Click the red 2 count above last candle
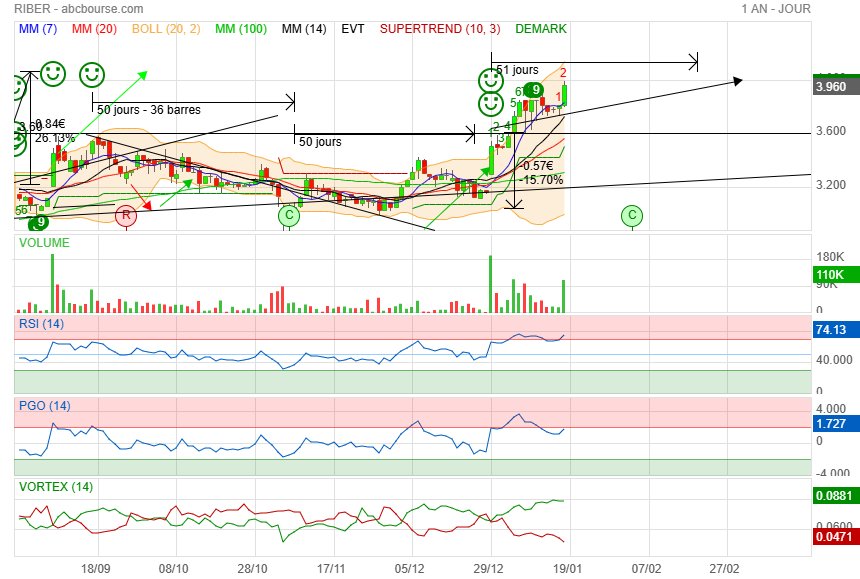860x579 pixels. tap(563, 73)
